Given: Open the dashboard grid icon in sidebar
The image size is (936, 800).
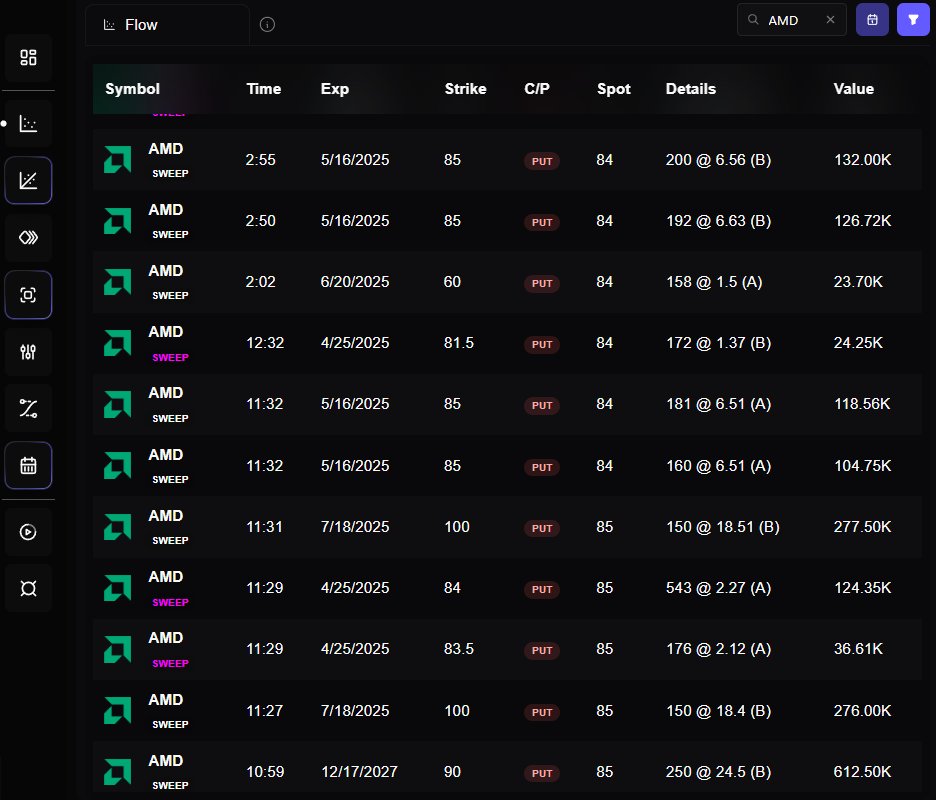Looking at the screenshot, I should (x=28, y=57).
